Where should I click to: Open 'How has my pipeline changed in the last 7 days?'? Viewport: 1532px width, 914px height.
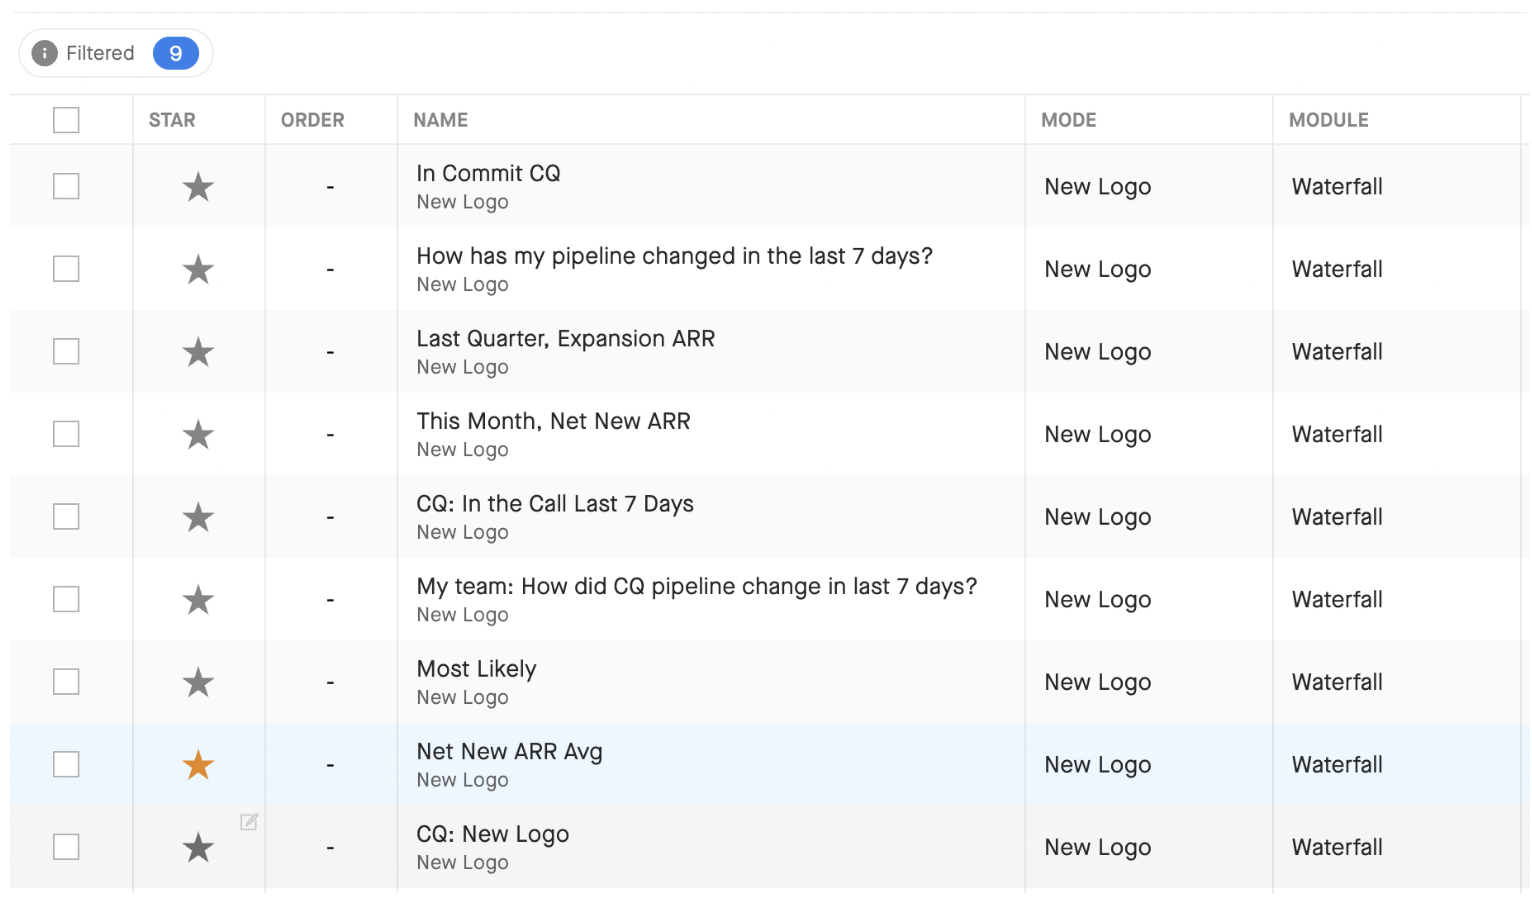[674, 256]
